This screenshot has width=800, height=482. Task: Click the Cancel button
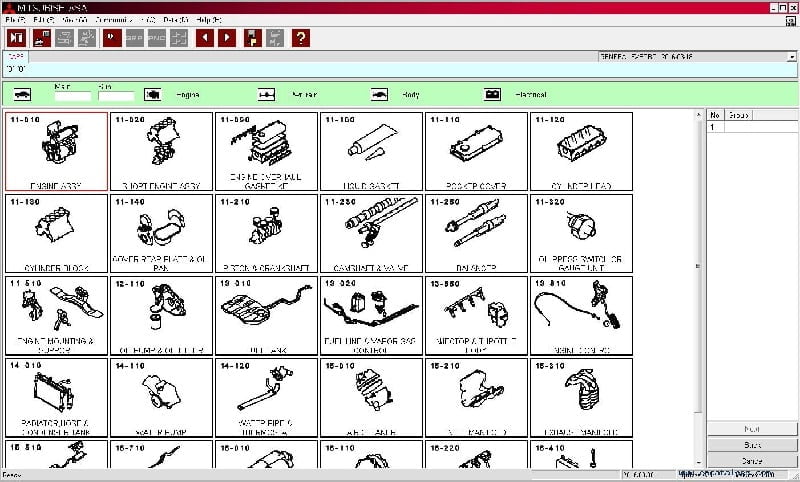(752, 460)
